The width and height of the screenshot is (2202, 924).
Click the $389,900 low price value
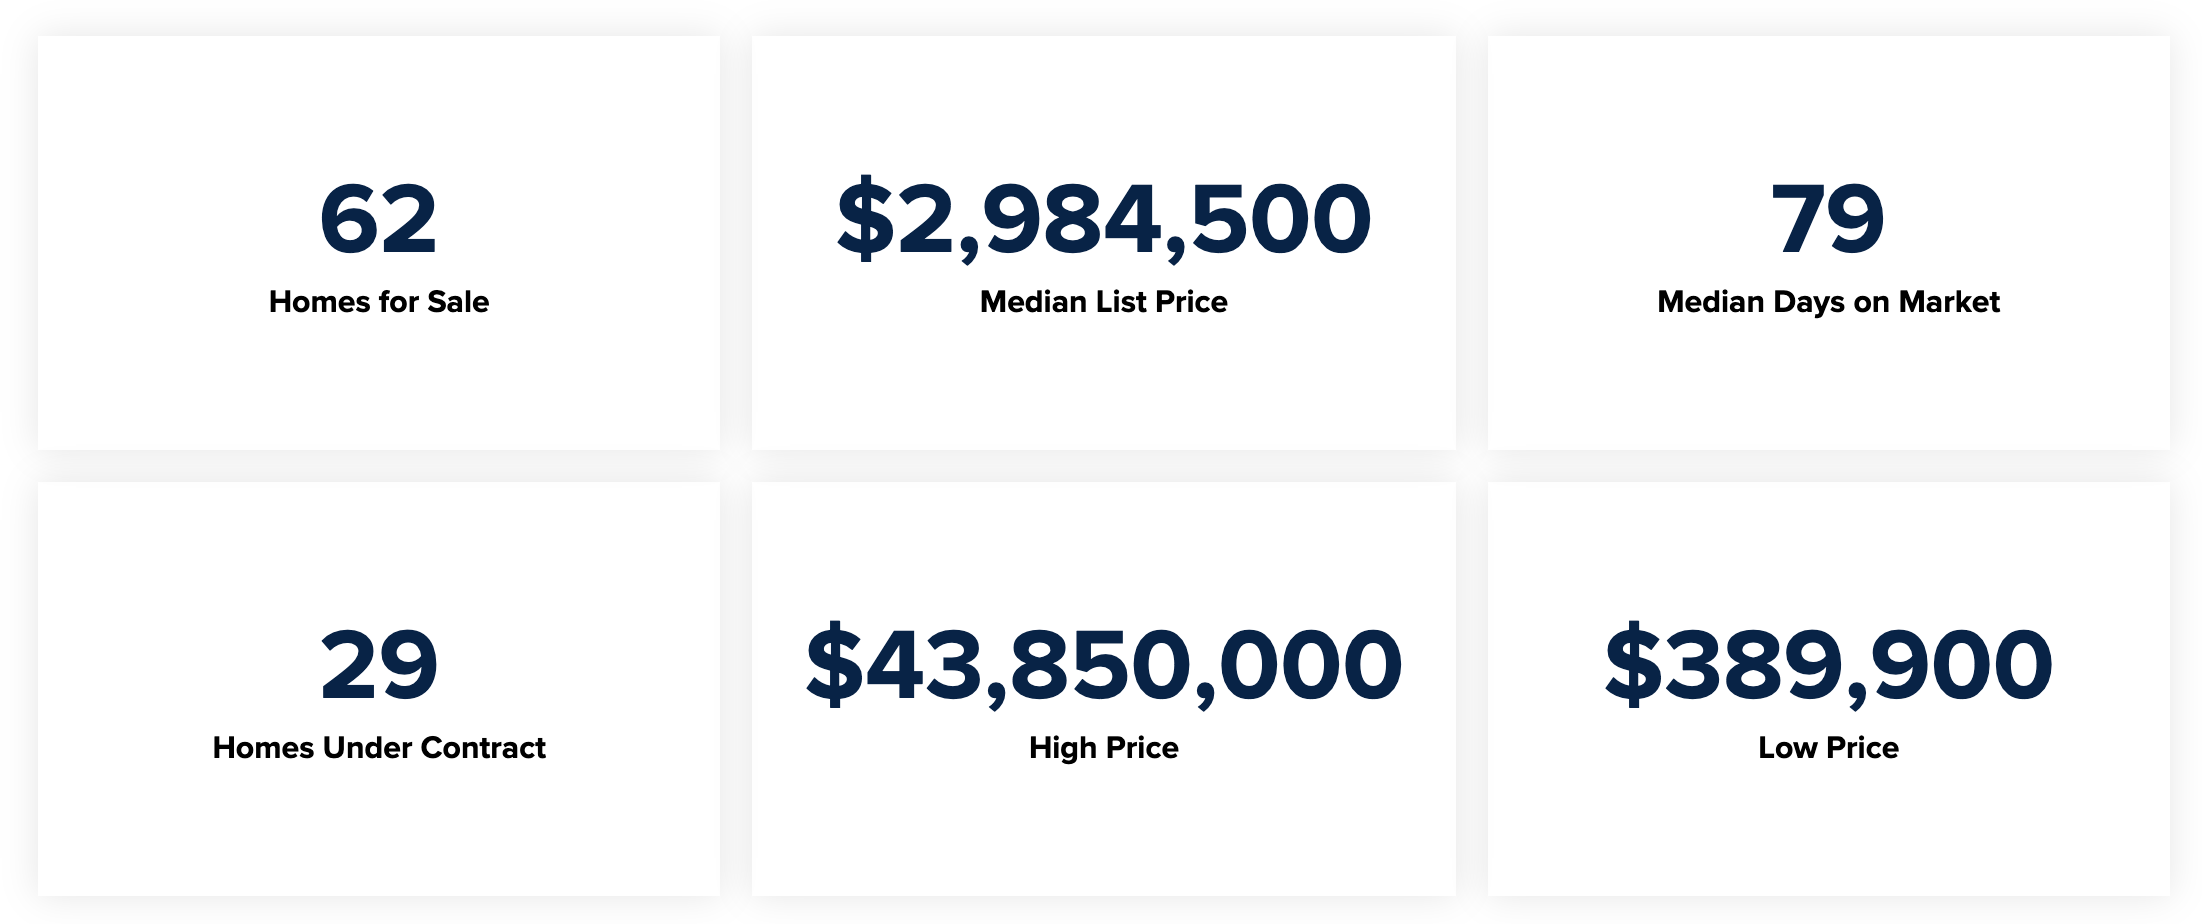pyautogui.click(x=1828, y=665)
